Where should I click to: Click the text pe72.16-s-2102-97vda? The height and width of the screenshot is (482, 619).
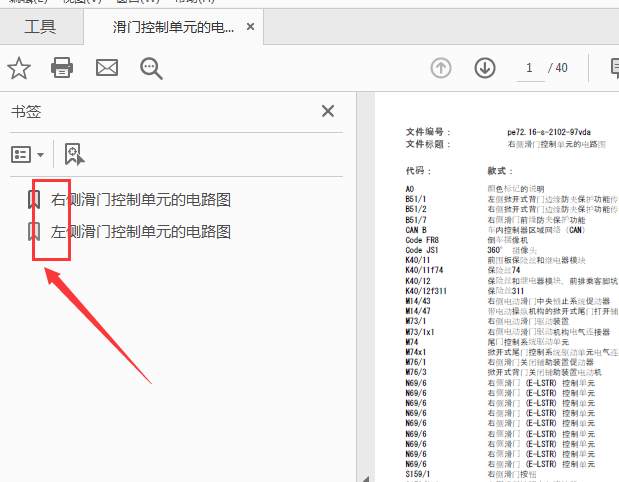pyautogui.click(x=549, y=132)
